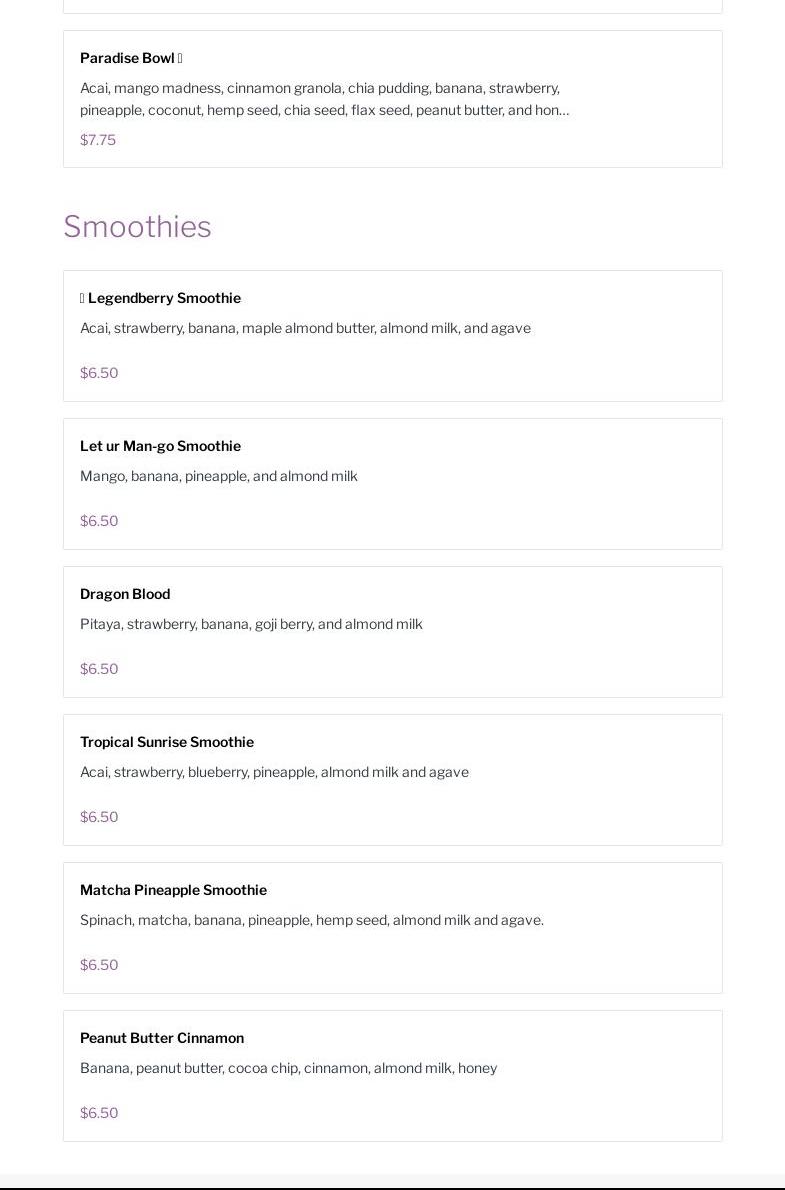The height and width of the screenshot is (1190, 785).
Task: Open the Paradise Bowl menu item
Action: pyautogui.click(x=127, y=58)
